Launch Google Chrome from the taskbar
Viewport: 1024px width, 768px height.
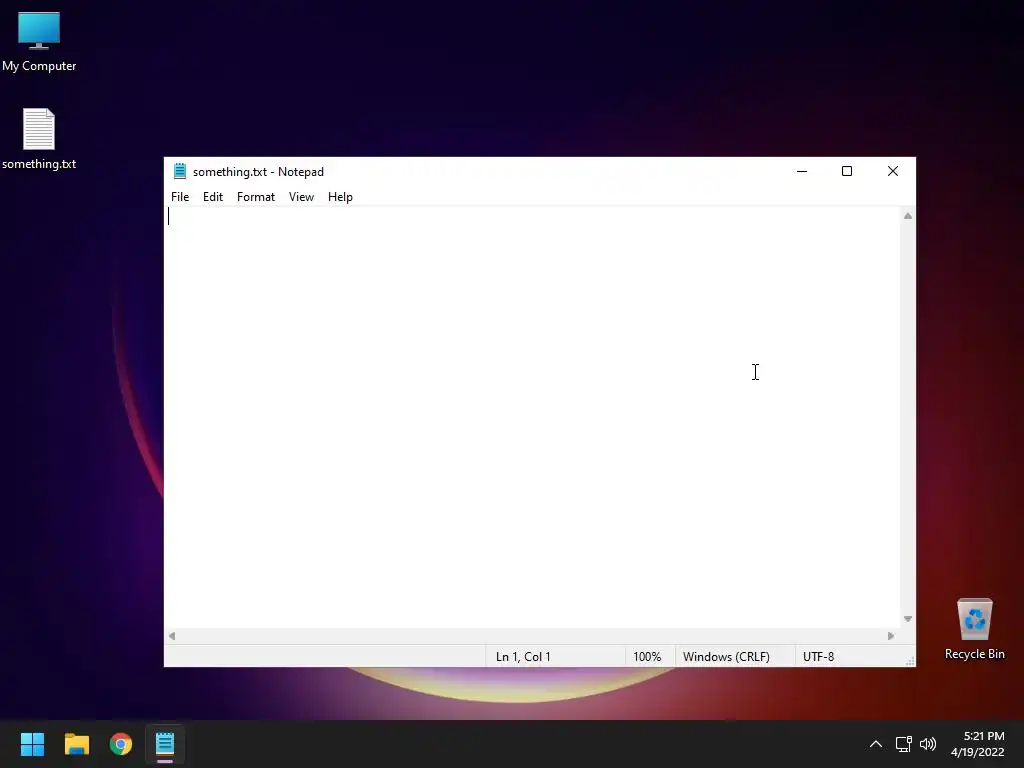(121, 744)
